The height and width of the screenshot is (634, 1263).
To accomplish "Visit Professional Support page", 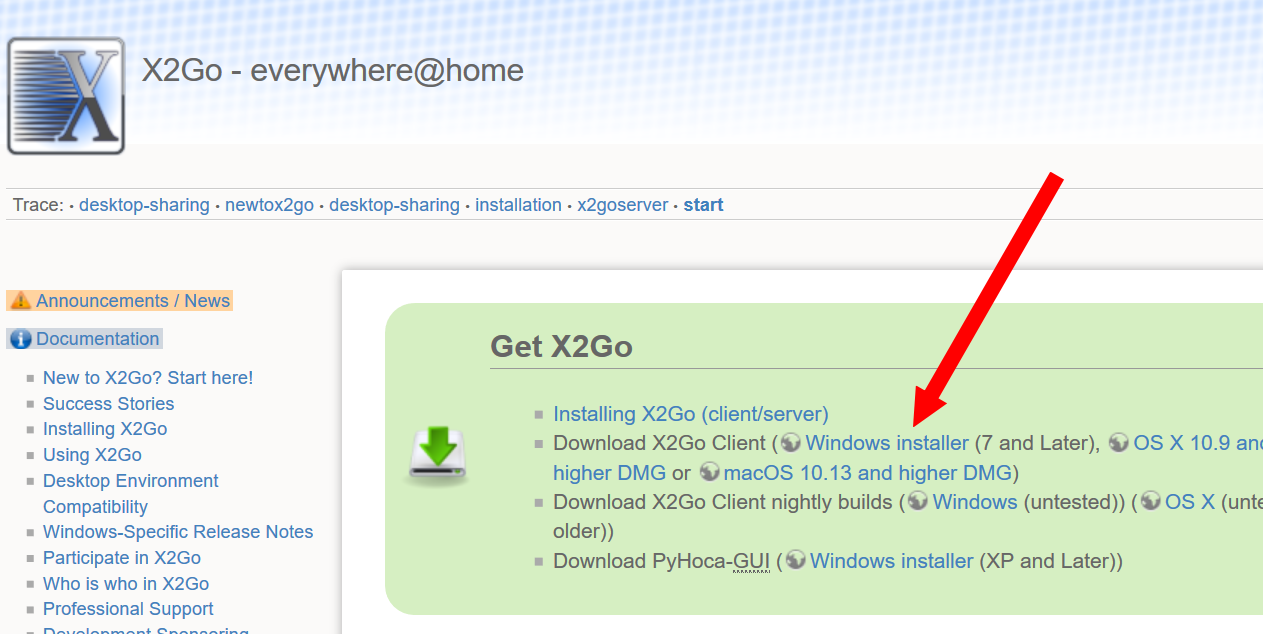I will pos(128,609).
